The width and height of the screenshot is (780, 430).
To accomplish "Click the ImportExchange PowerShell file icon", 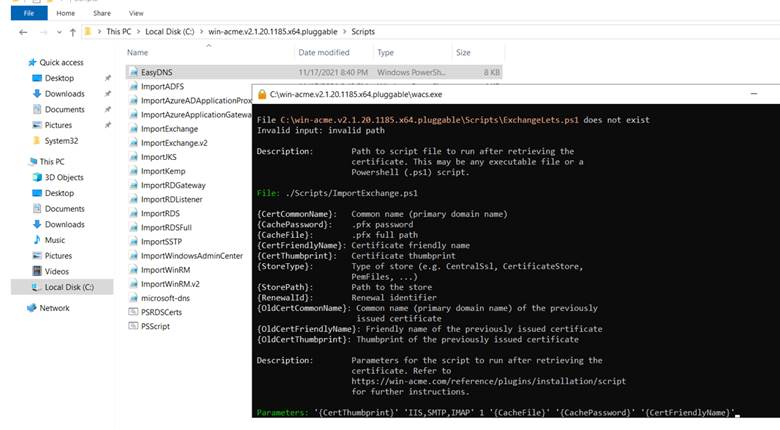I will (133, 129).
